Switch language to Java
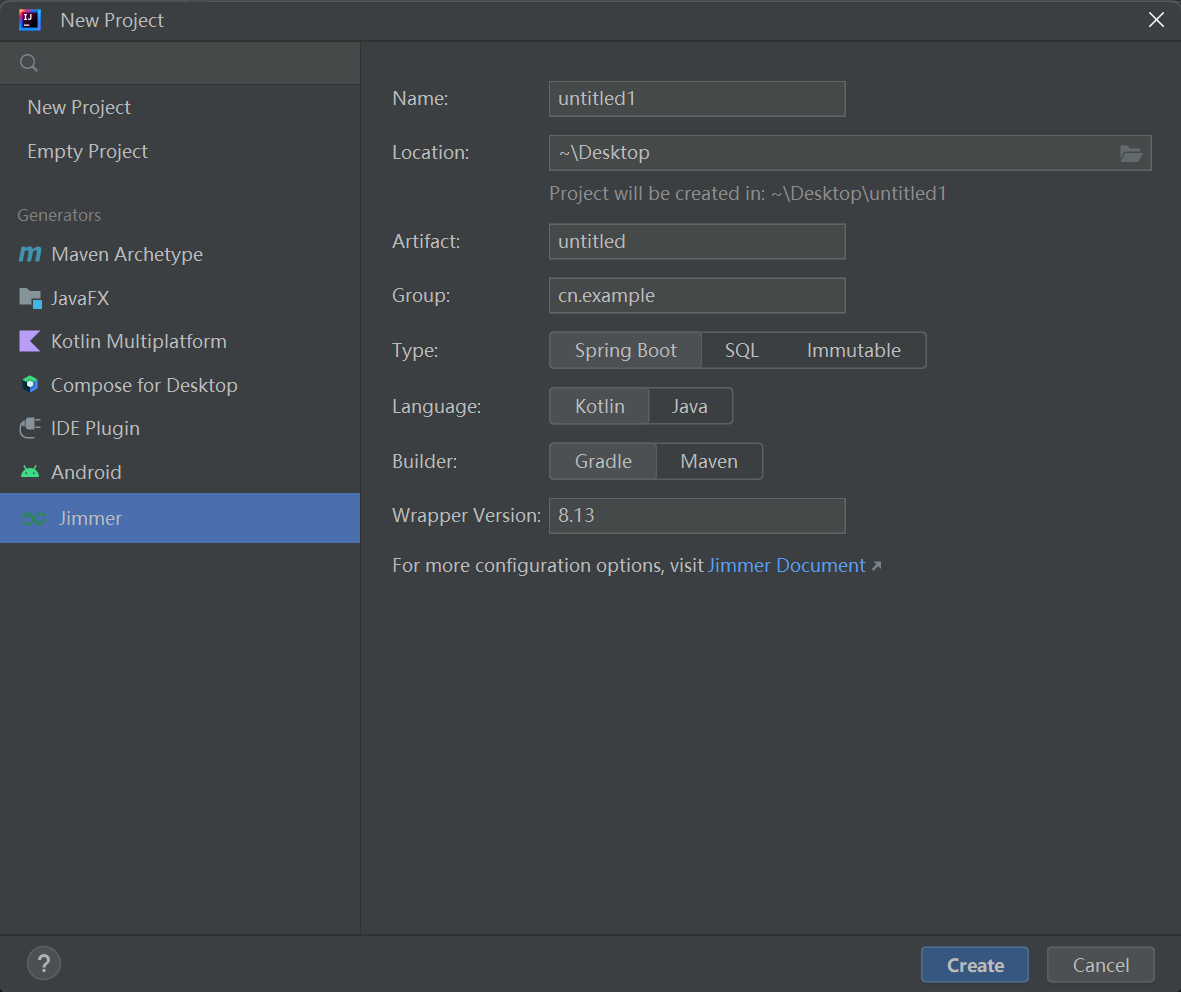The width and height of the screenshot is (1181, 992). [689, 406]
